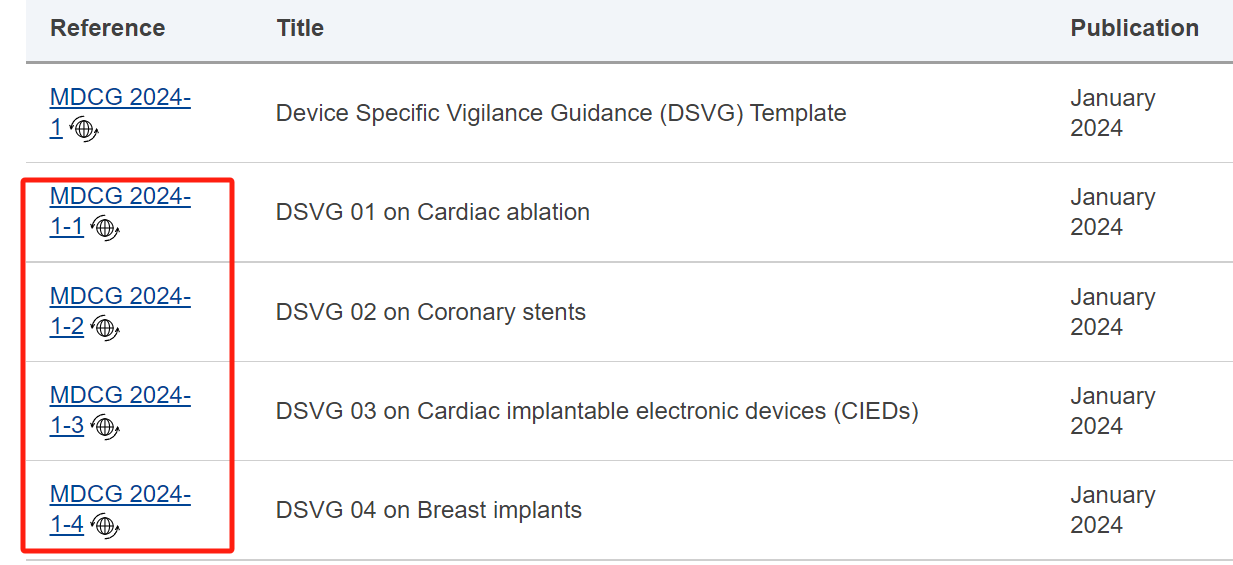
Task: Click the Title column header
Action: click(x=300, y=28)
